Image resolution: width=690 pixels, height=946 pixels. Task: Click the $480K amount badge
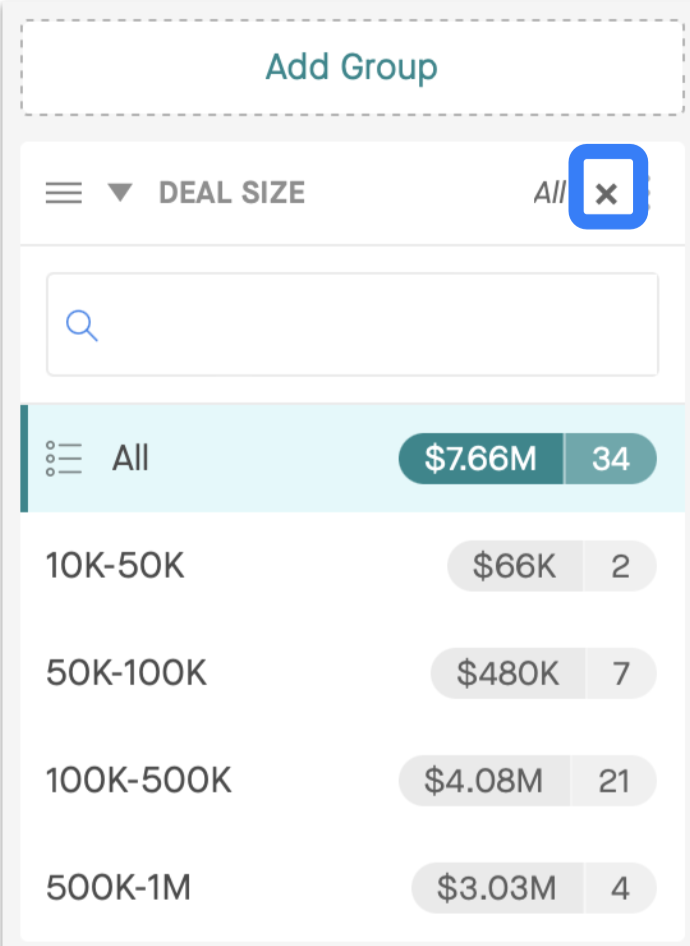click(508, 673)
